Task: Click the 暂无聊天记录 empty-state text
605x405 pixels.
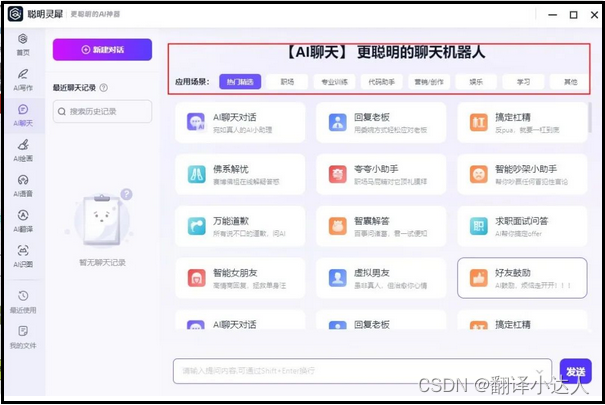Action: [x=102, y=263]
